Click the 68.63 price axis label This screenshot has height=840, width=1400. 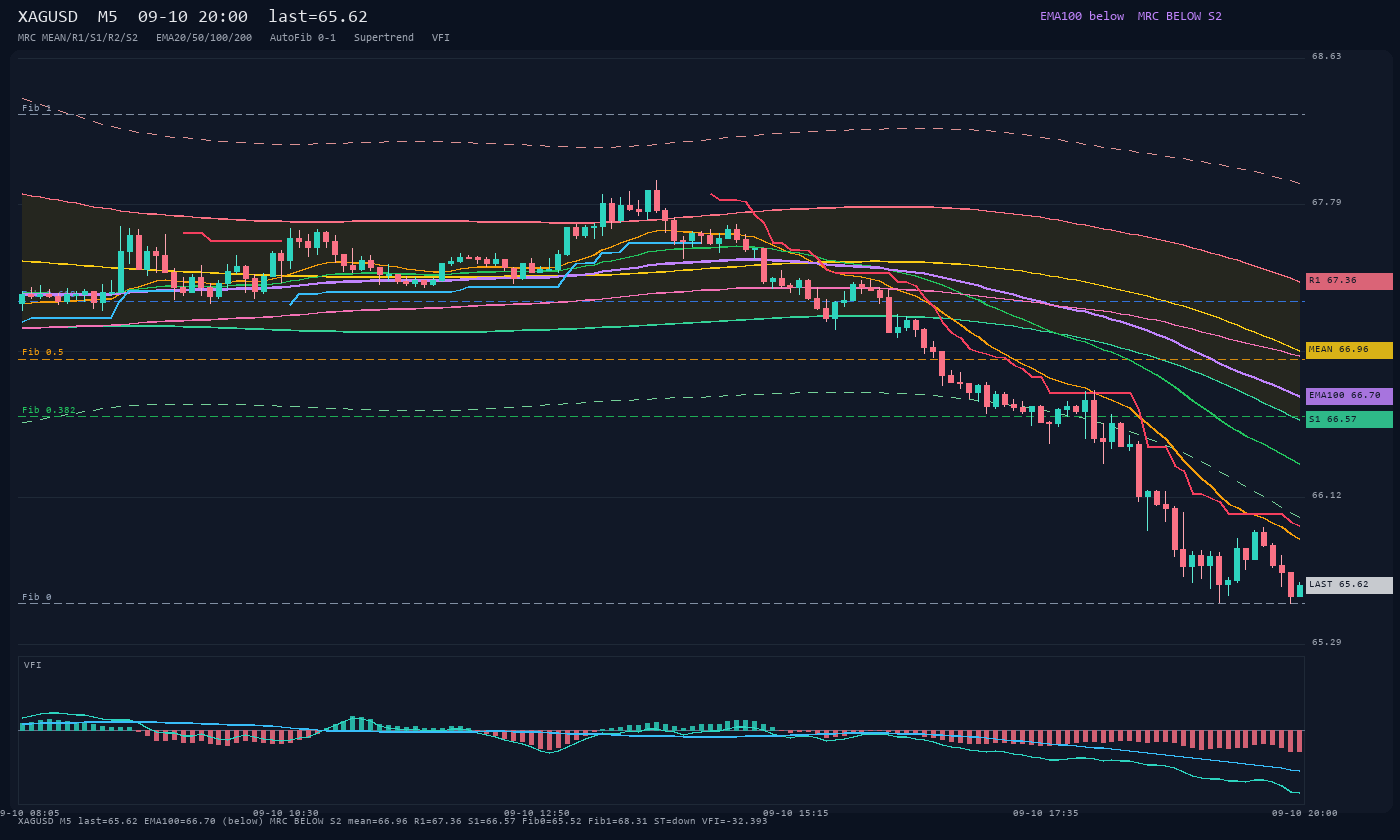[1327, 56]
